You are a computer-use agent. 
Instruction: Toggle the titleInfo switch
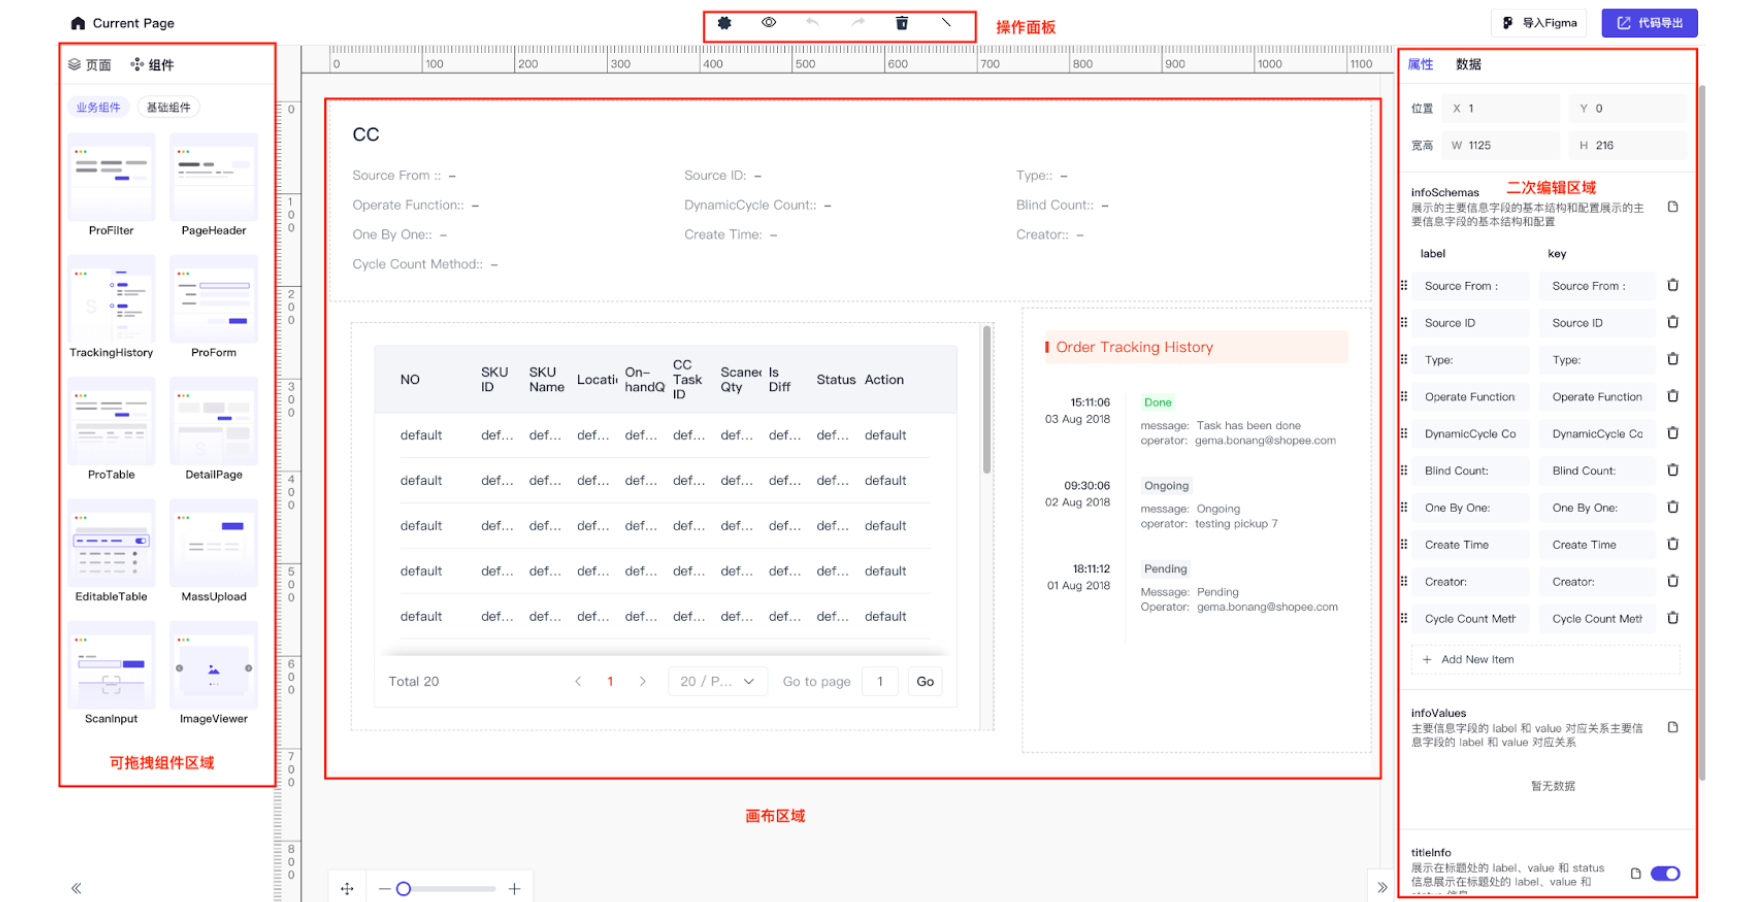tap(1665, 874)
